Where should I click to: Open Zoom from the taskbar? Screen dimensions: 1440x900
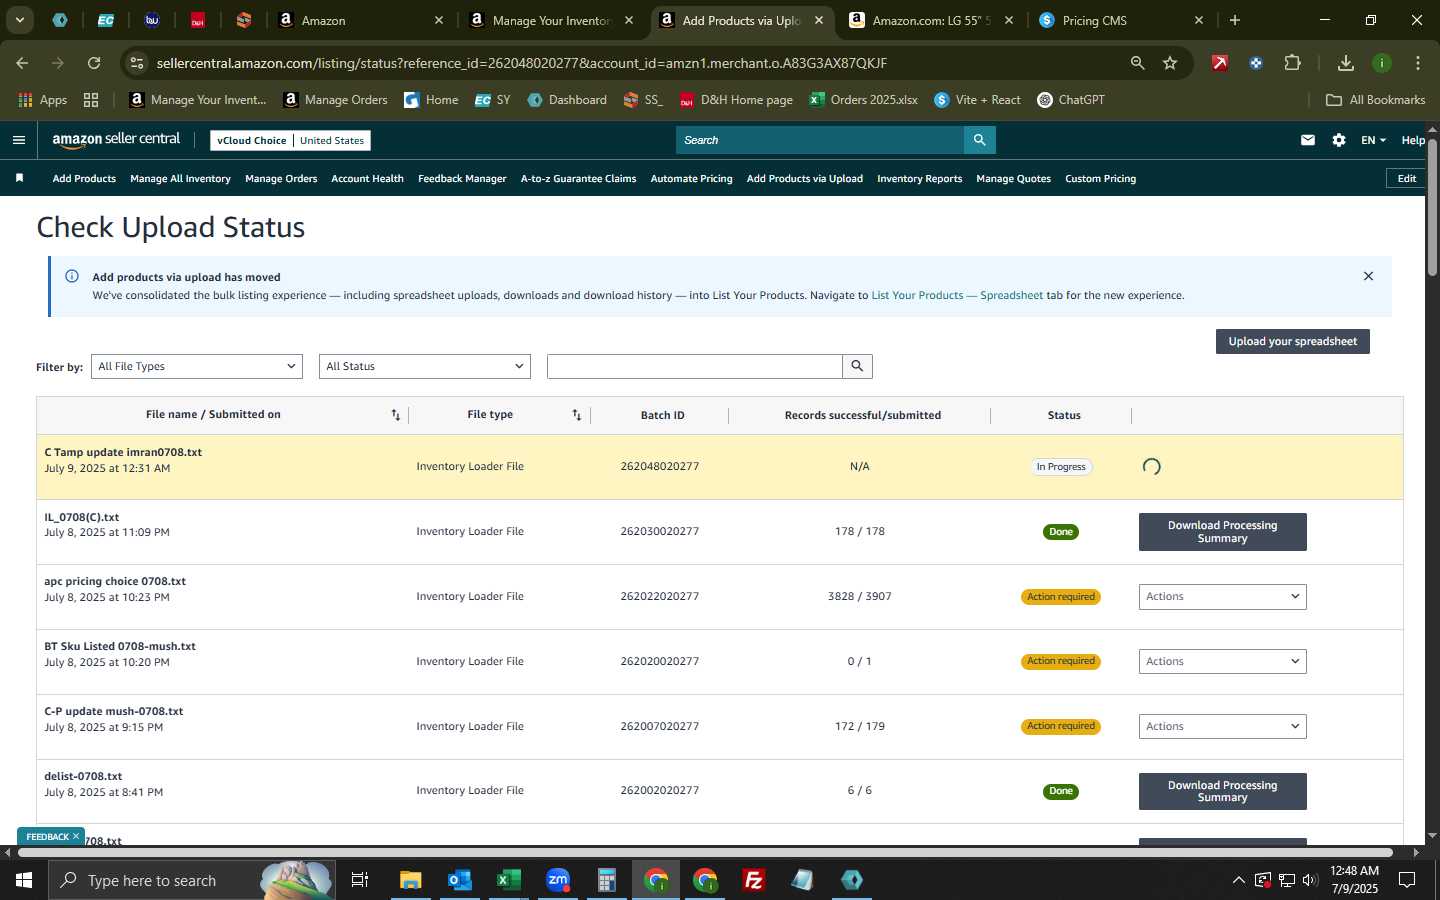tap(558, 880)
